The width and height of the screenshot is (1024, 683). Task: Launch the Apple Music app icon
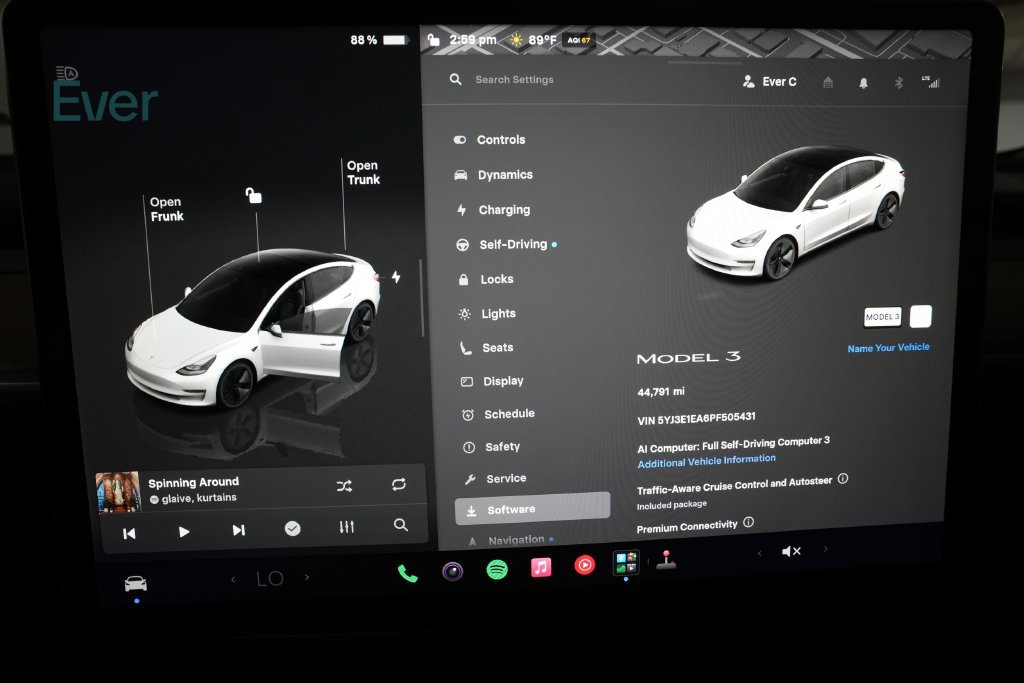pyautogui.click(x=541, y=567)
